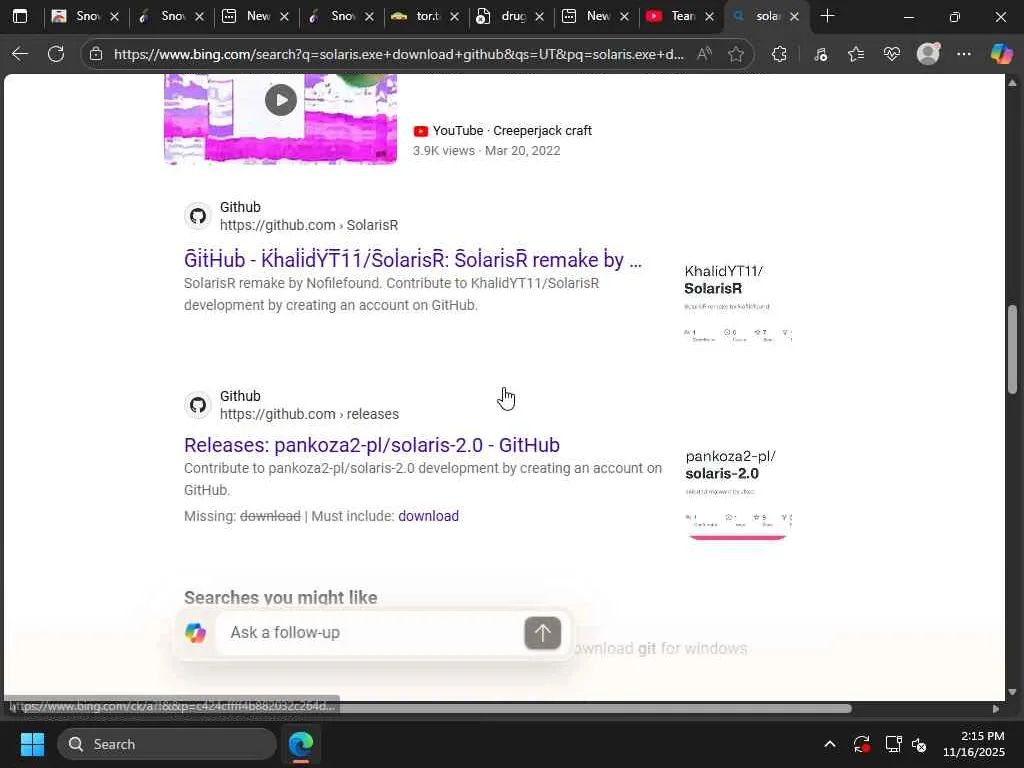Reload the page with the refresh icon
This screenshot has height=768, width=1024.
tap(56, 54)
